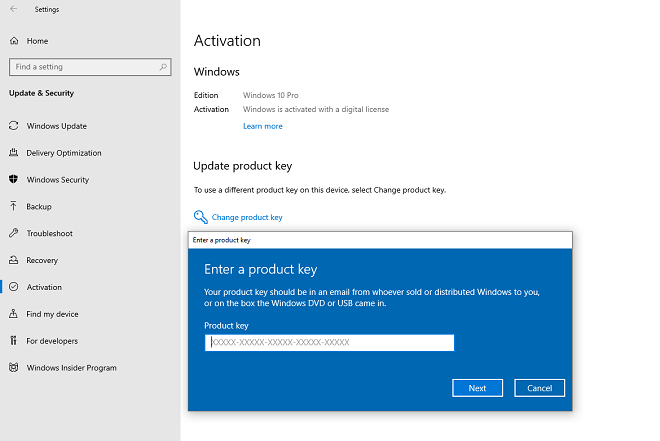Focus the Product key text field

(329, 342)
